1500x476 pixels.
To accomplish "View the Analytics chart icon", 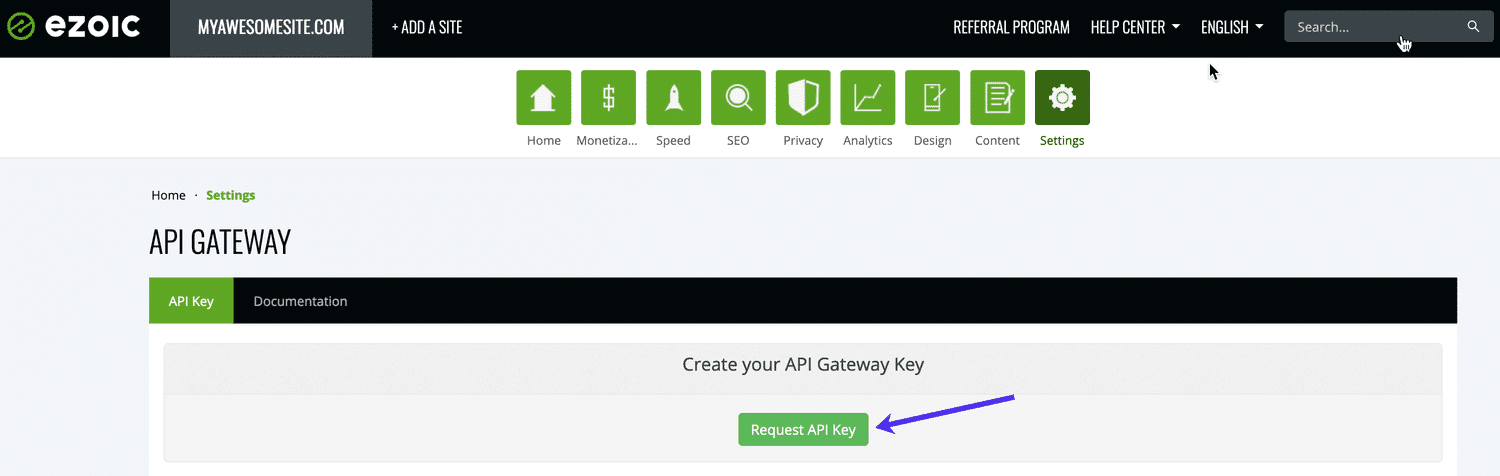I will point(867,98).
